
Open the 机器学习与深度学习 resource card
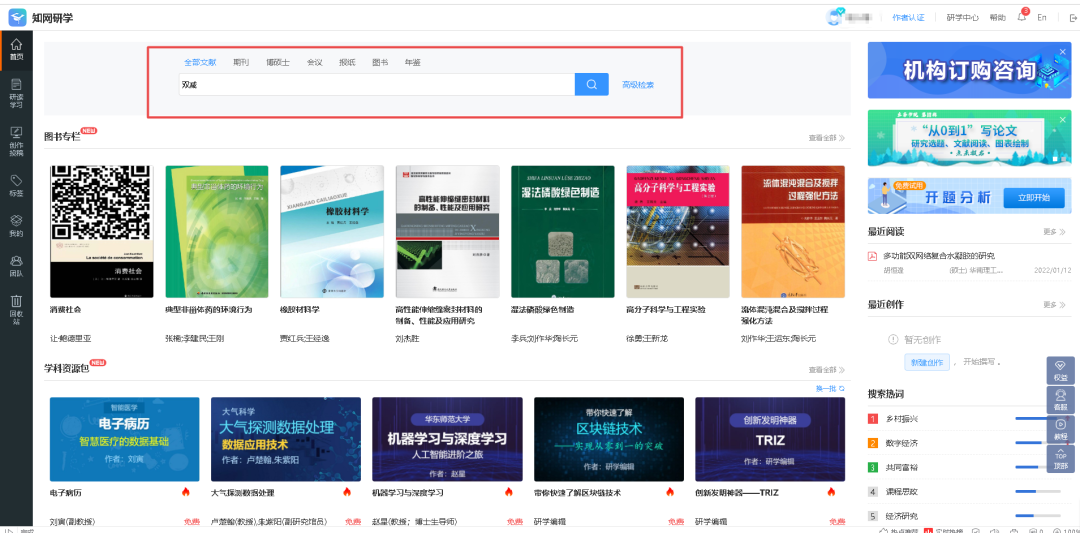447,439
